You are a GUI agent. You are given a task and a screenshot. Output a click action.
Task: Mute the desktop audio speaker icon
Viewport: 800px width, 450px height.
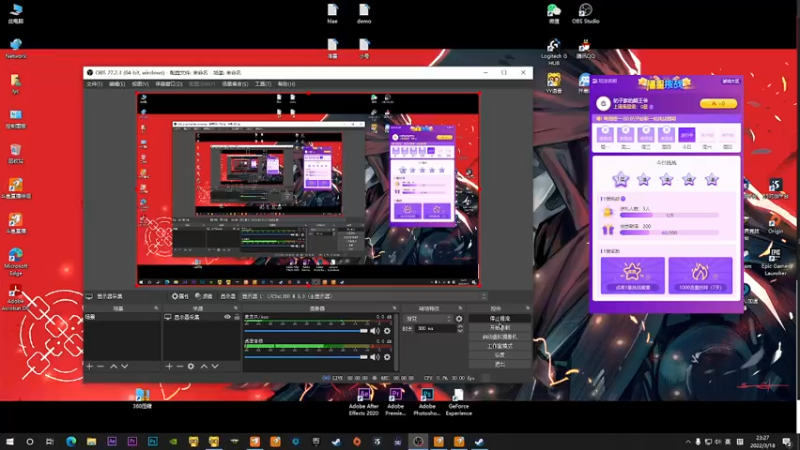pos(375,357)
